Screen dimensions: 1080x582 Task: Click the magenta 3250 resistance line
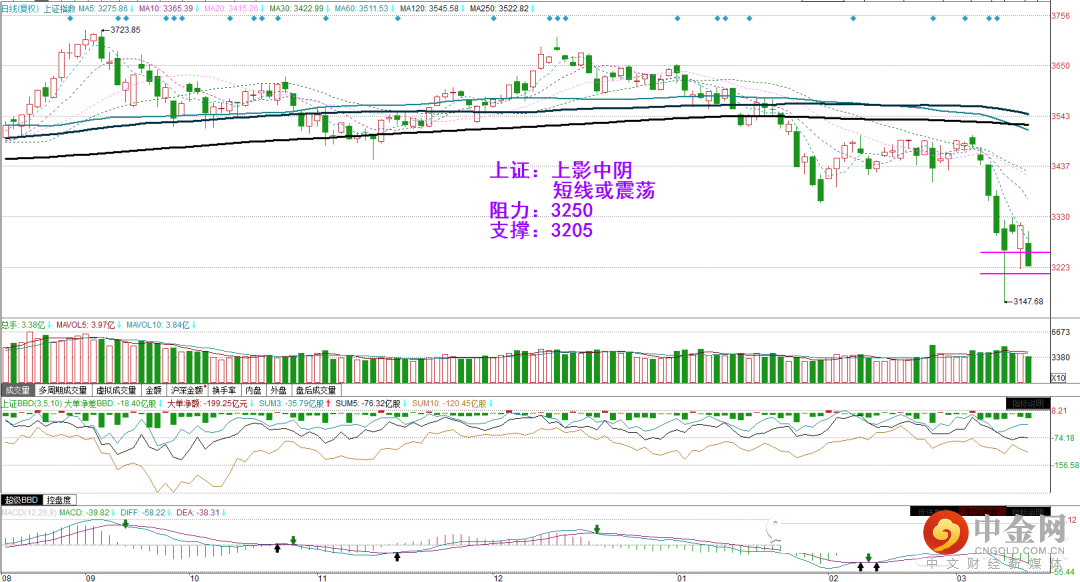coord(1015,253)
